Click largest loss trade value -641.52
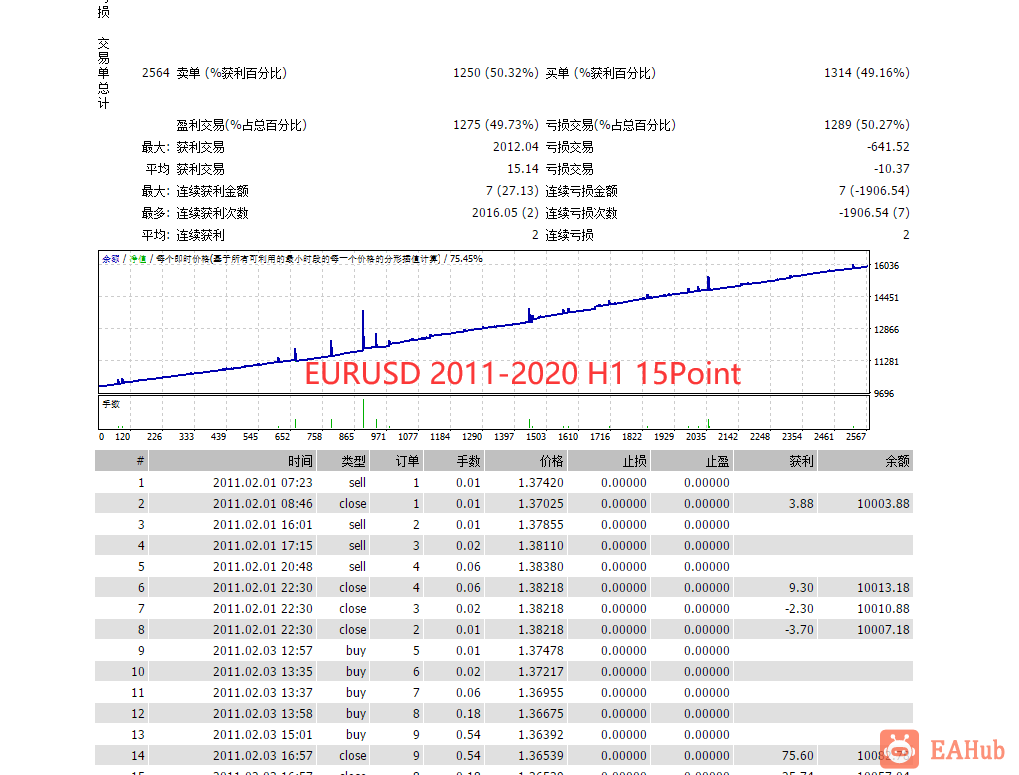 tap(888, 147)
